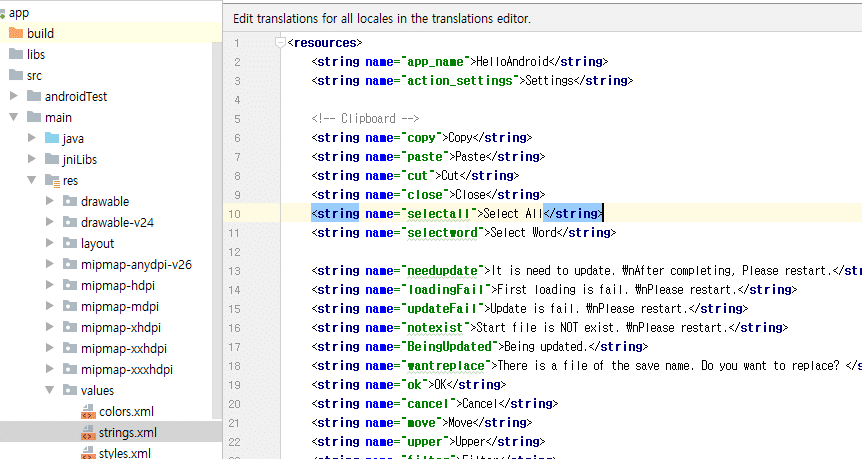Click the needupdate attribute name
The image size is (862, 459).
442,271
